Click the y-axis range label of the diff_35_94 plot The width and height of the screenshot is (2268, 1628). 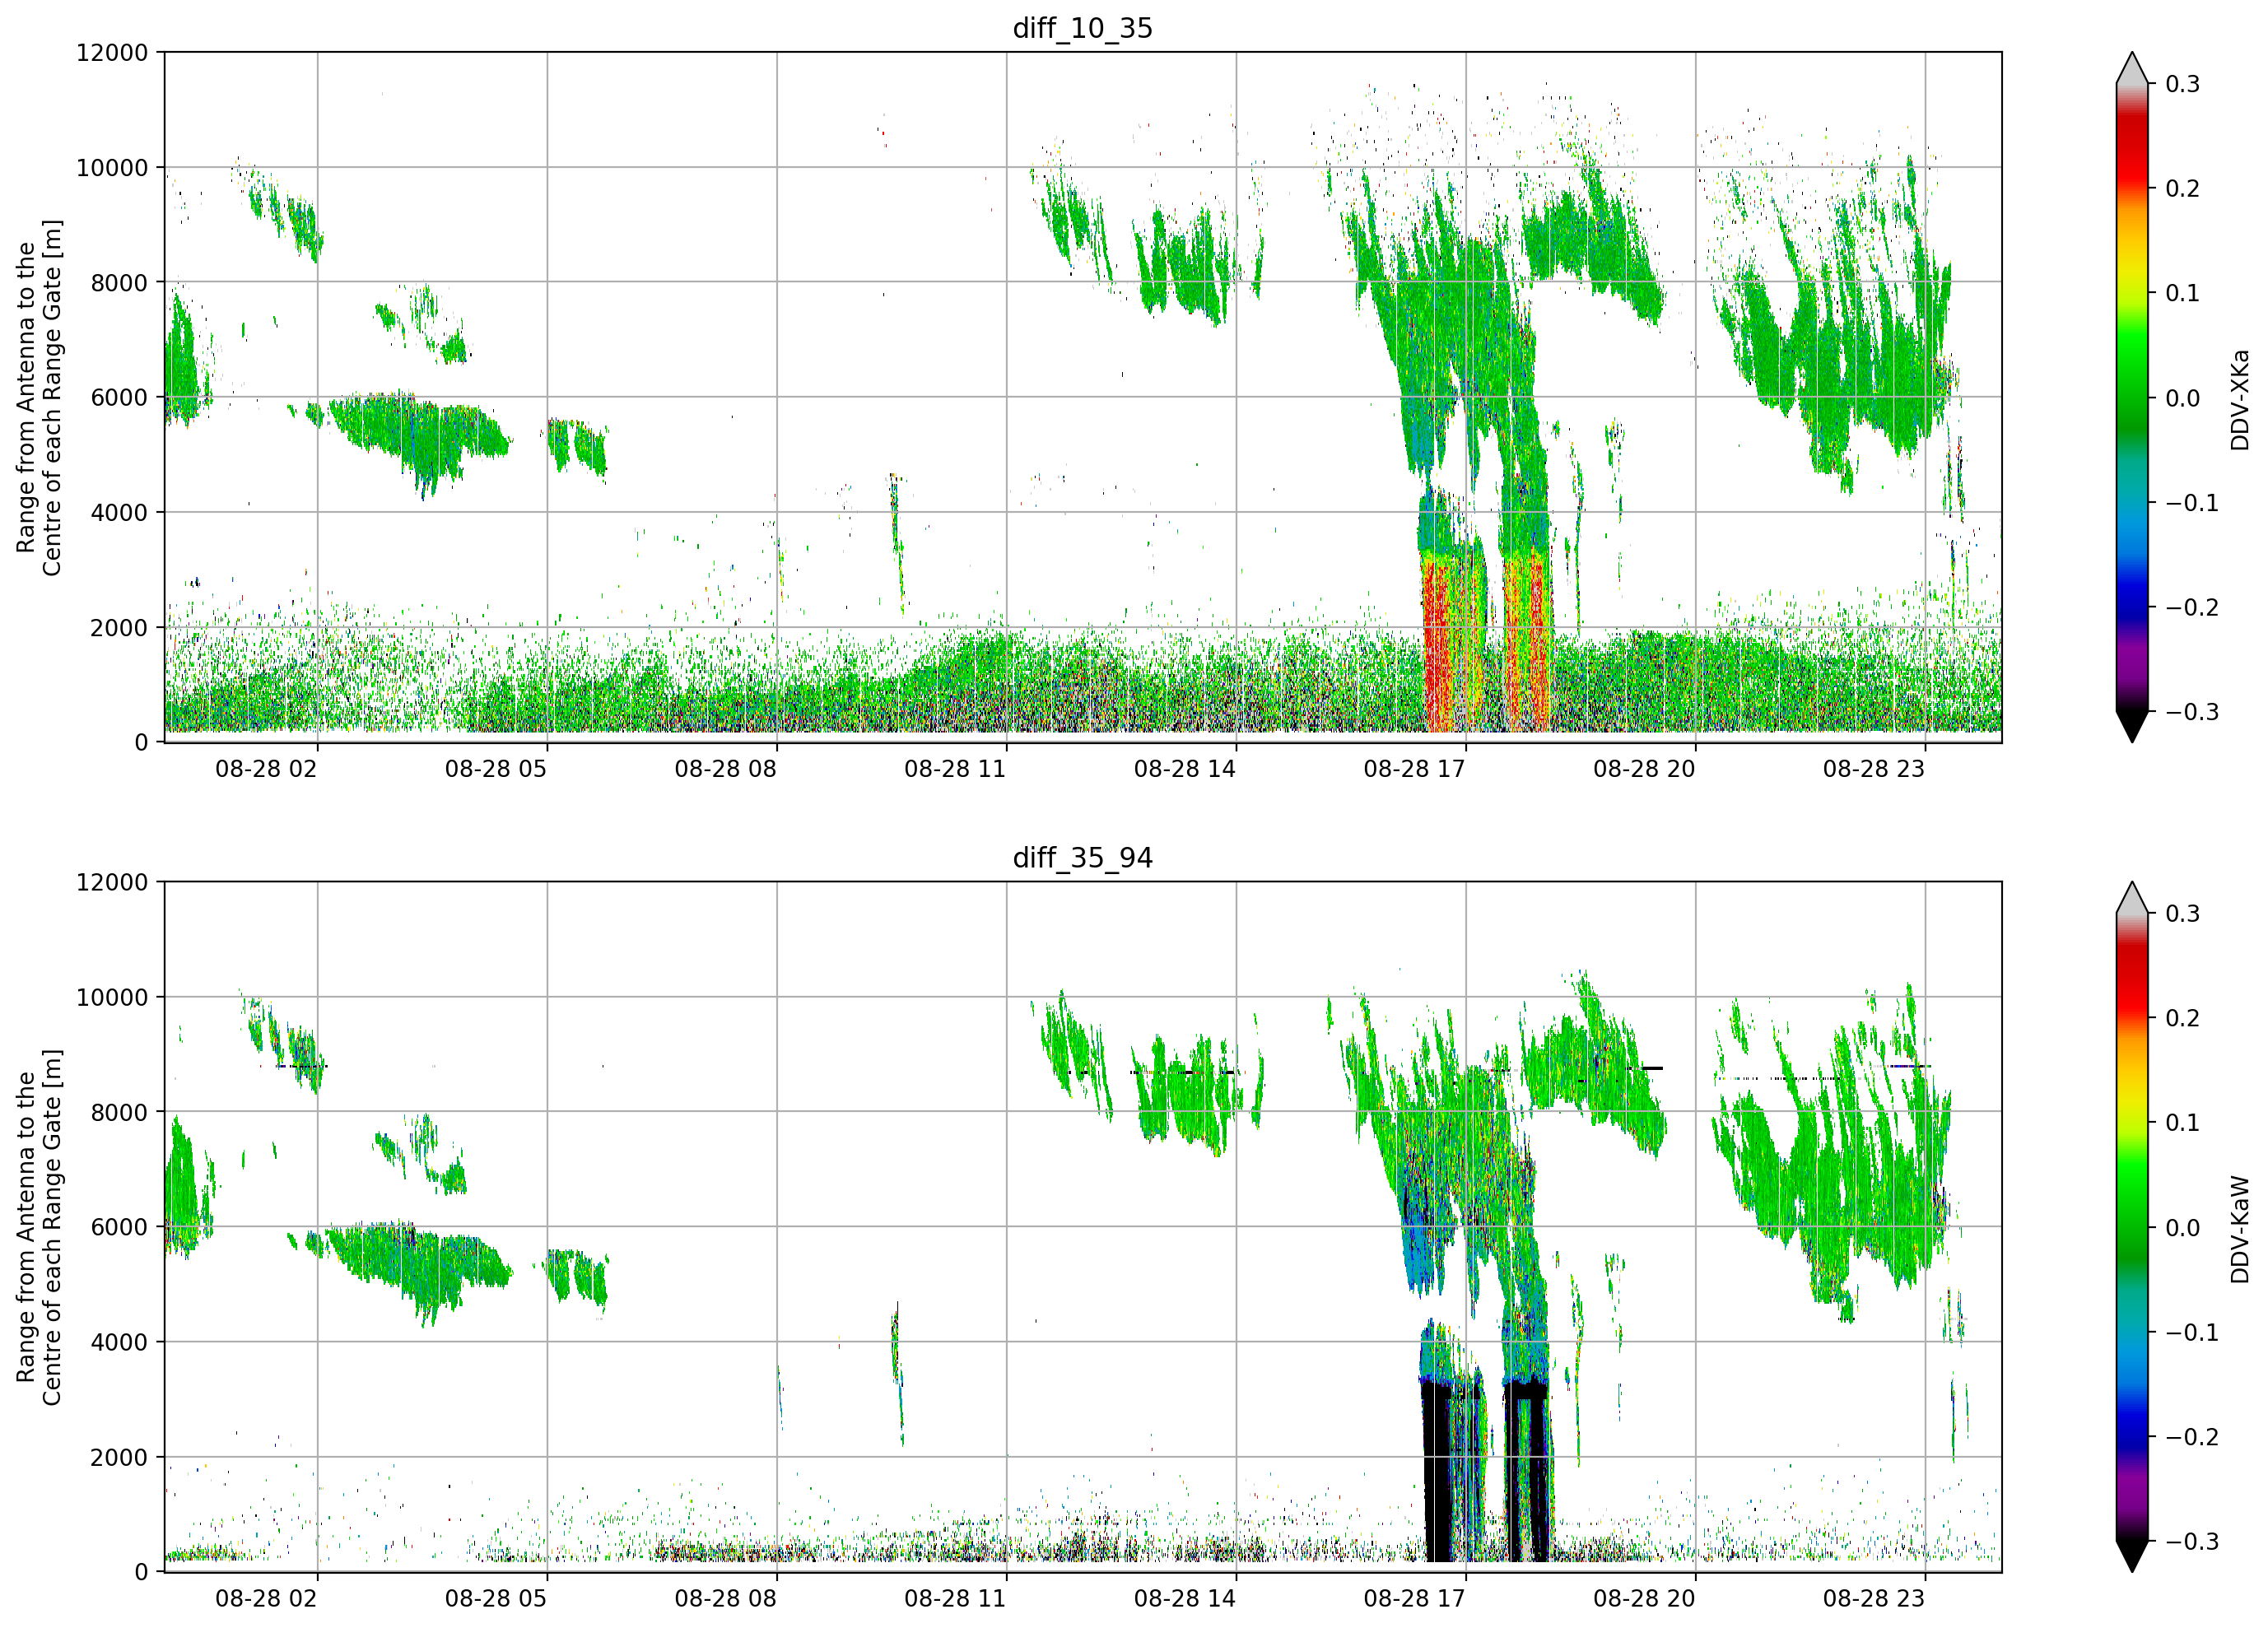point(39,1227)
